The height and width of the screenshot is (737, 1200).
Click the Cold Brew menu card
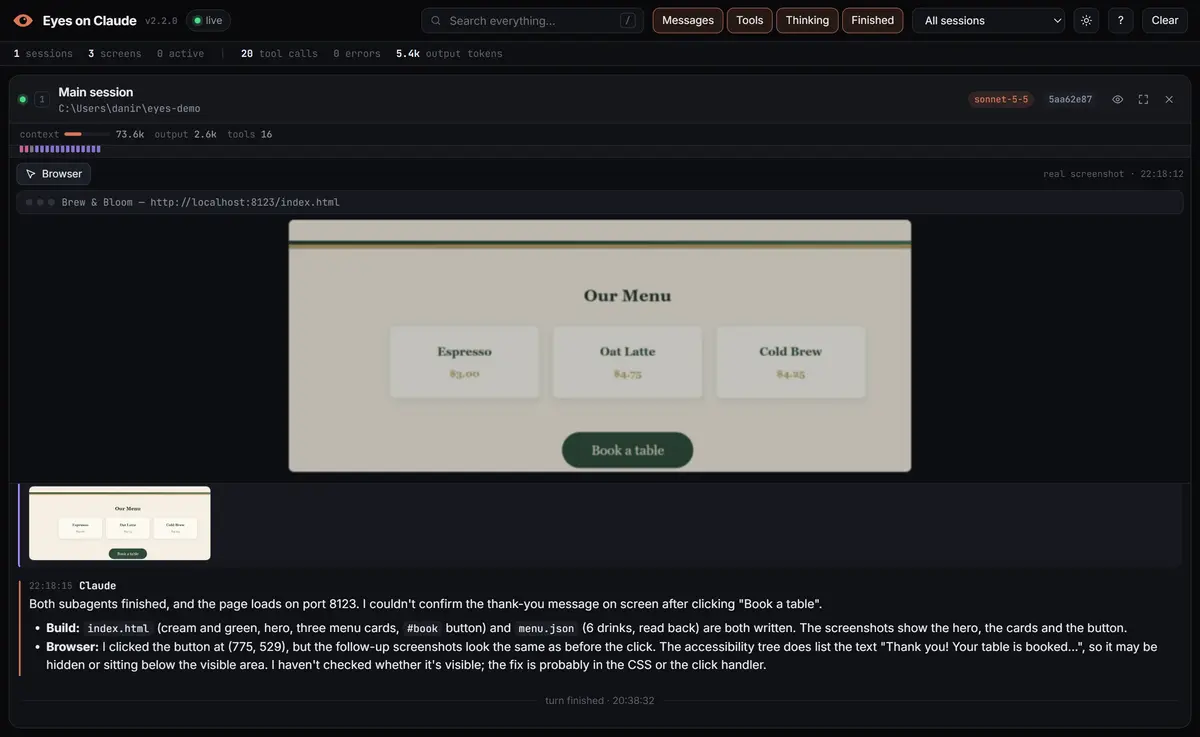pos(790,362)
